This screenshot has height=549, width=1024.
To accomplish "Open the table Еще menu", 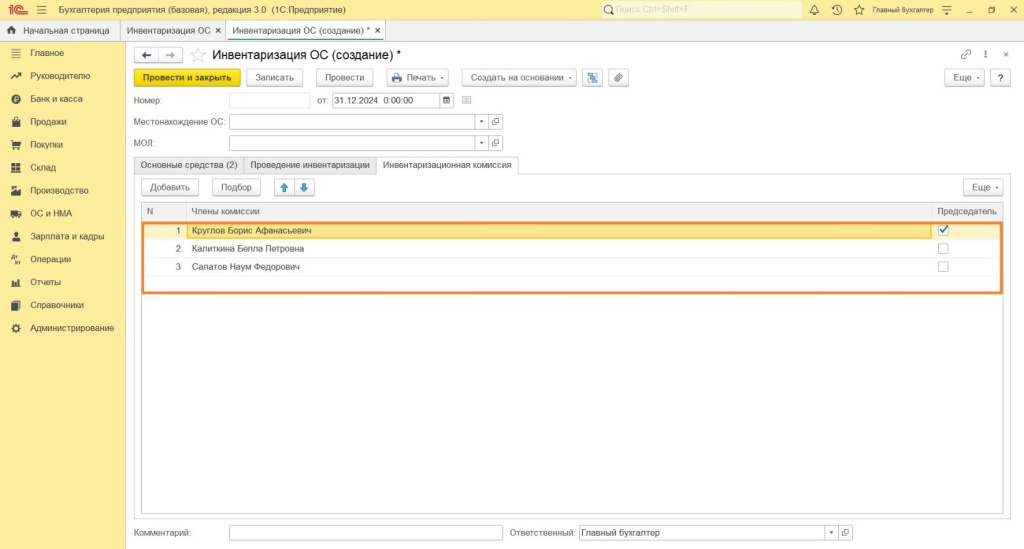I will click(983, 187).
